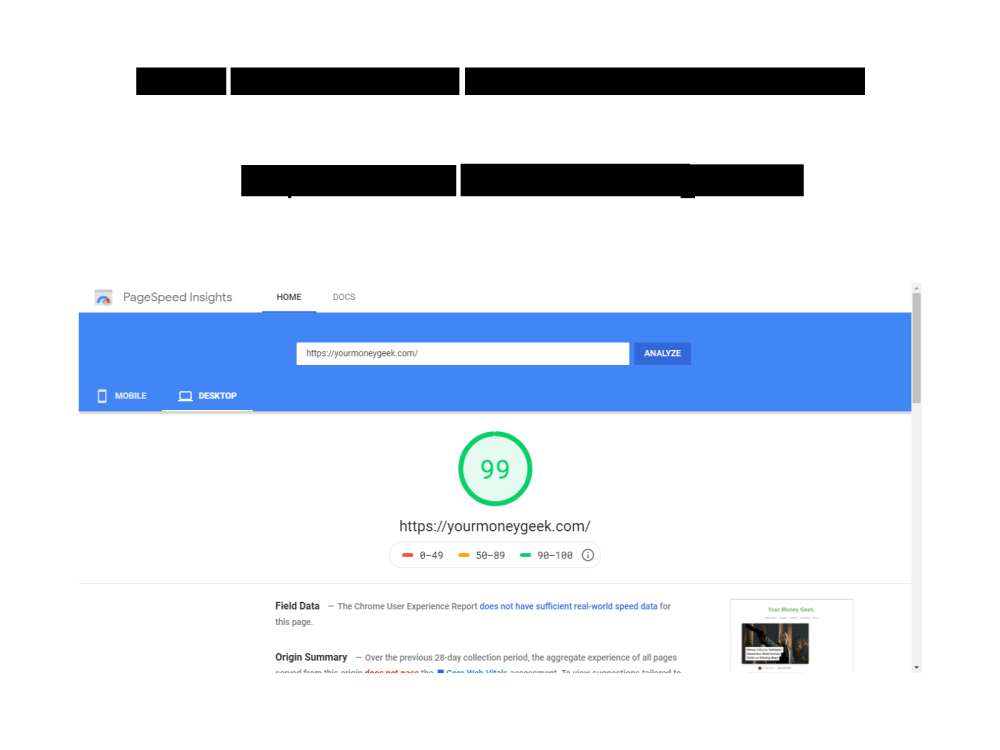Click the 99 performance score gauge
Viewport: 1000px width, 750px height.
tap(495, 469)
